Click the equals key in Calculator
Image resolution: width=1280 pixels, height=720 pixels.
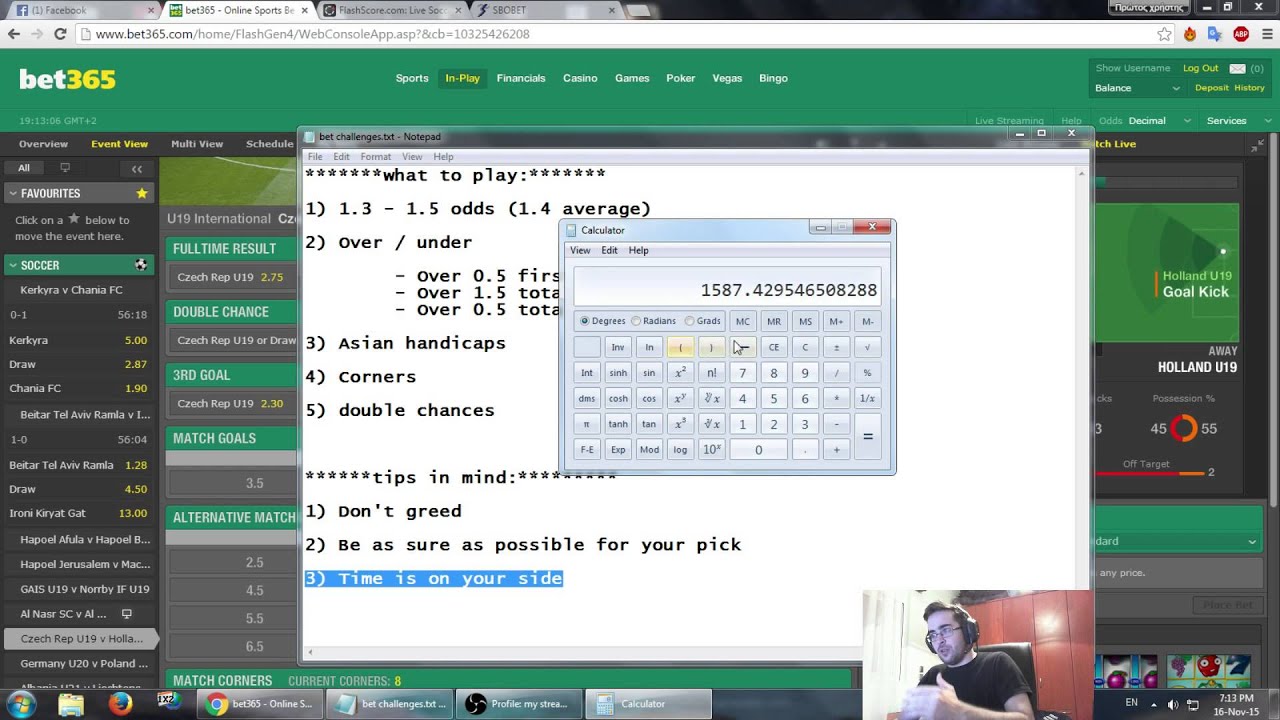pos(867,437)
